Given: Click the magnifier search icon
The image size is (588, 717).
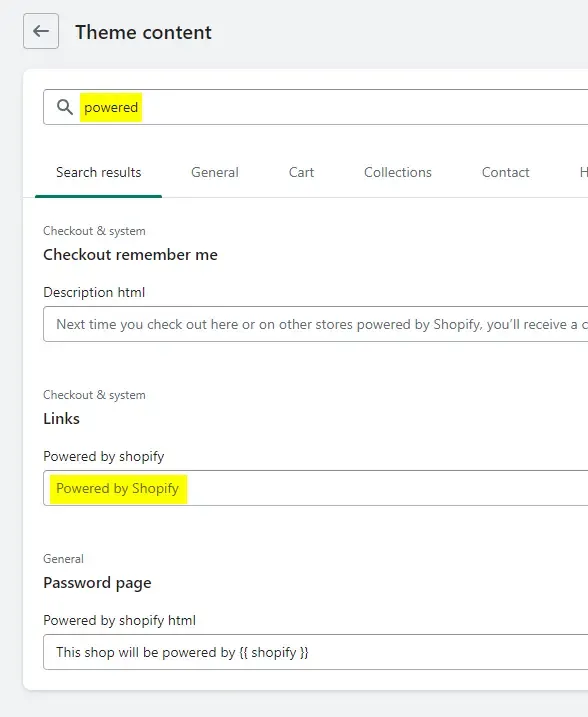Looking at the screenshot, I should click(64, 107).
